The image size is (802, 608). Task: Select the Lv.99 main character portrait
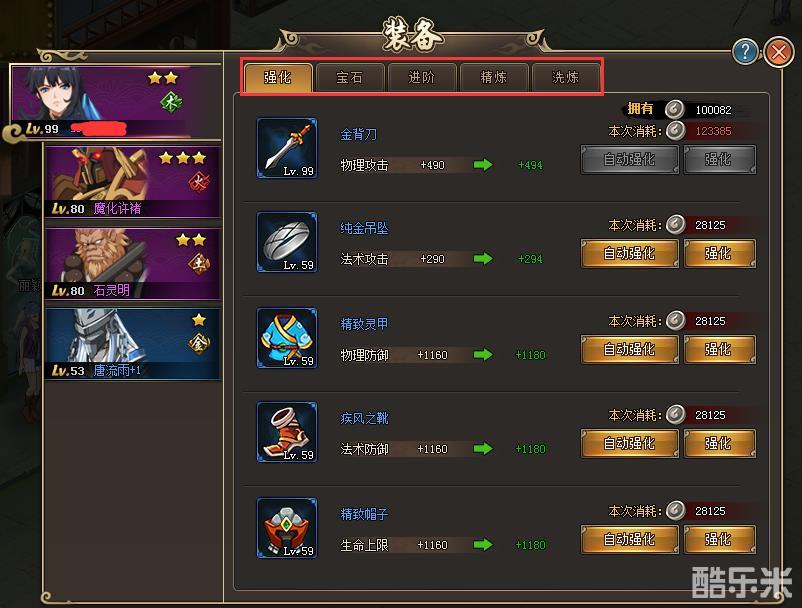tap(117, 102)
